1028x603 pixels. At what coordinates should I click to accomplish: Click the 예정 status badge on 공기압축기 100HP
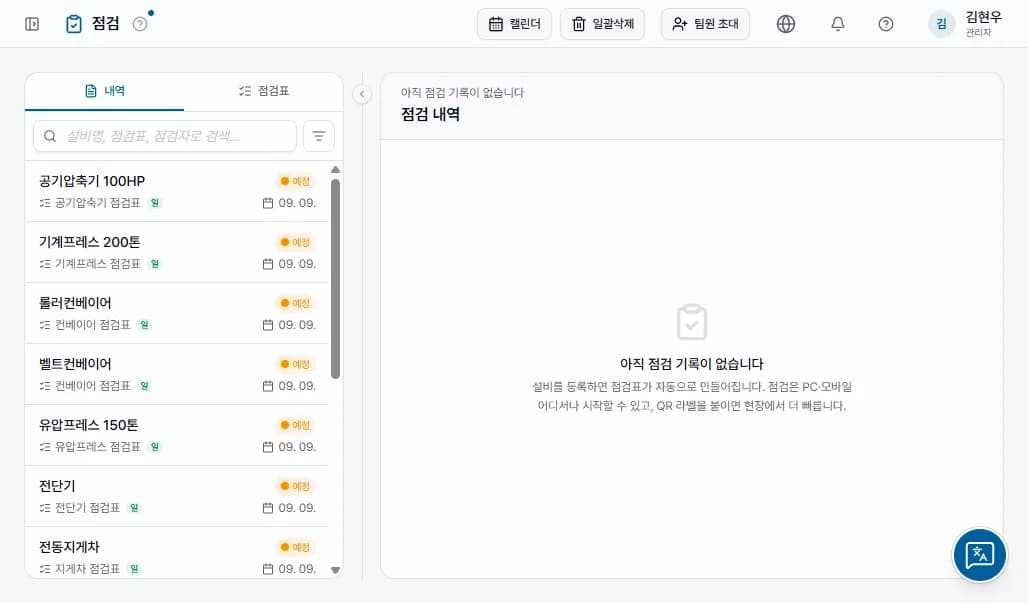(295, 181)
